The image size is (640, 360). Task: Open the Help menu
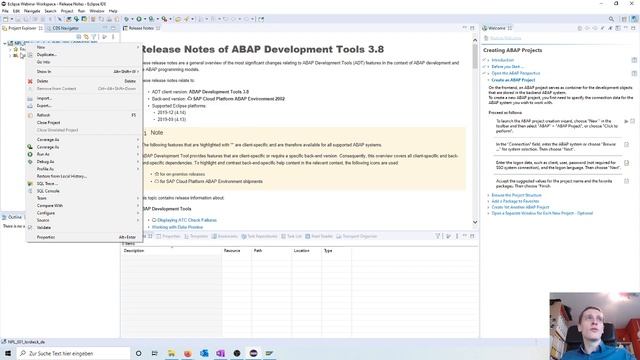113,11
